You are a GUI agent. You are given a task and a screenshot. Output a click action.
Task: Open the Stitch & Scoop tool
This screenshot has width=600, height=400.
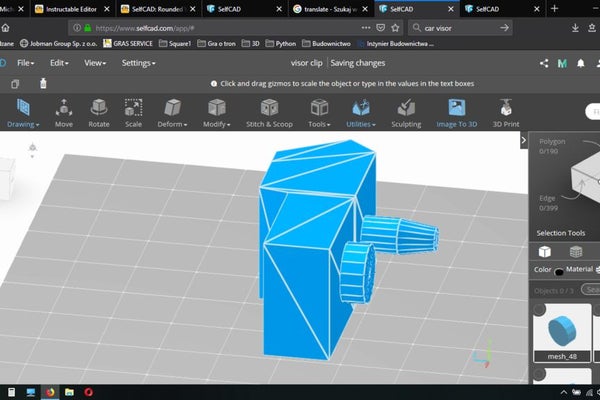coord(269,113)
